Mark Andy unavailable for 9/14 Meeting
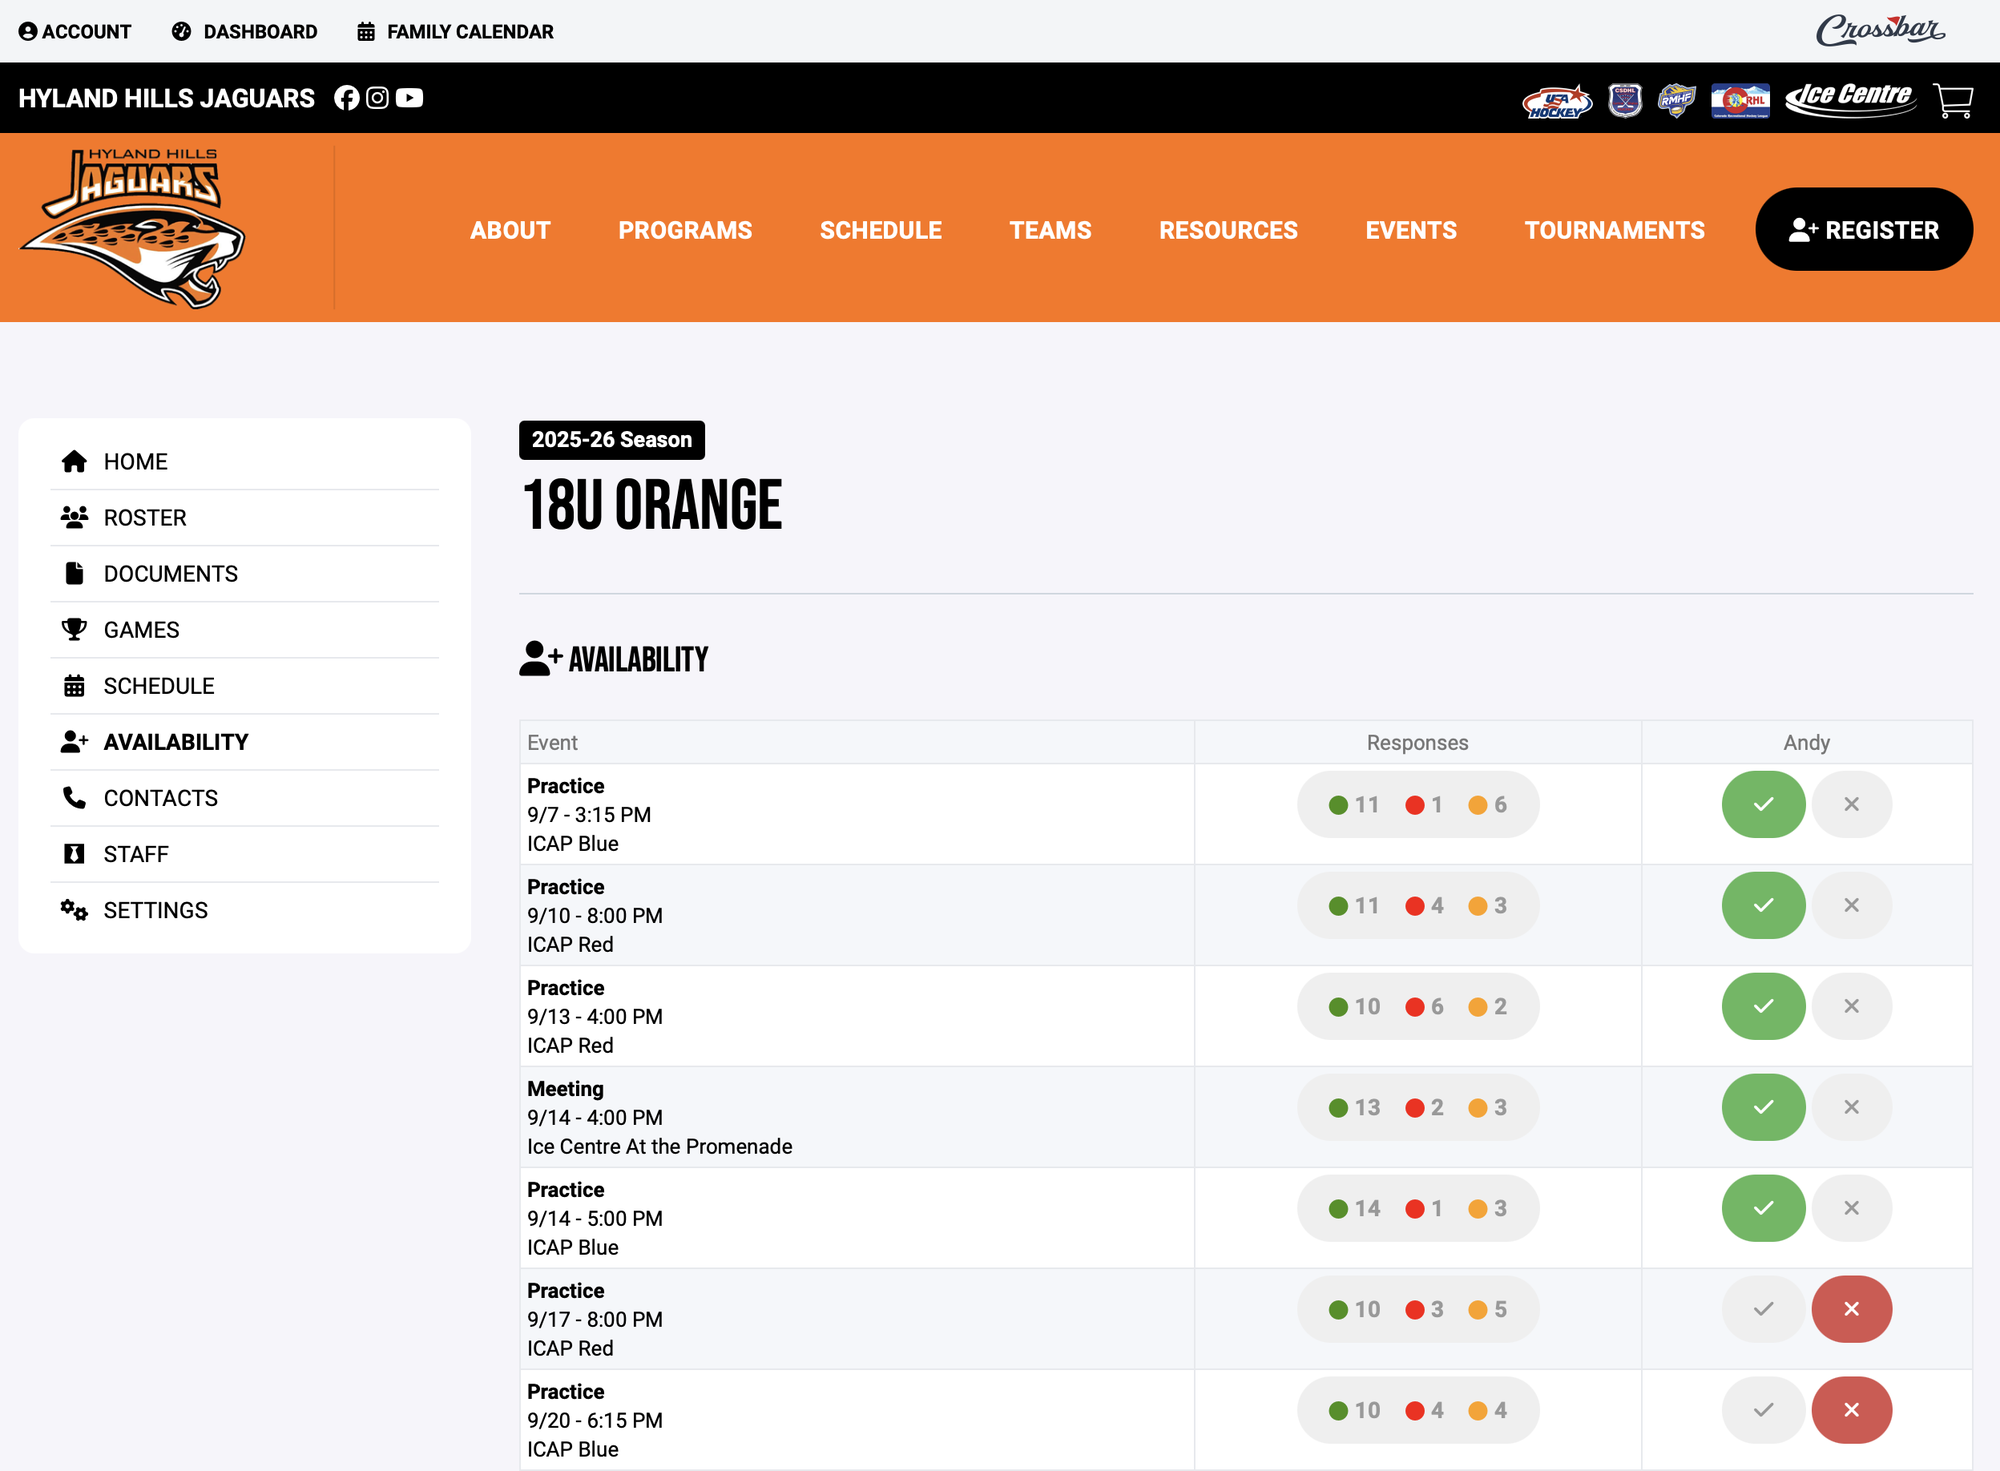This screenshot has width=2000, height=1471. pyautogui.click(x=1851, y=1107)
